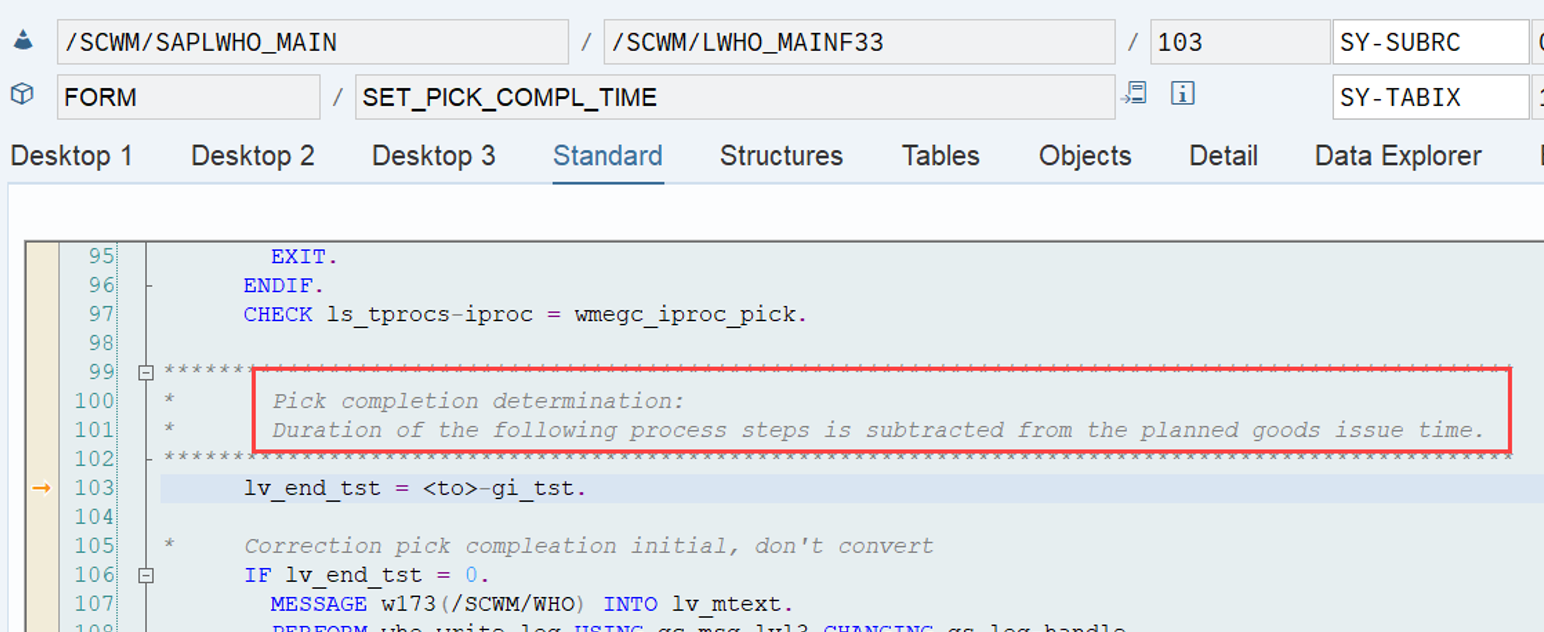Switch to the Desktop 2 tab
The width and height of the screenshot is (1544, 632).
(x=252, y=156)
